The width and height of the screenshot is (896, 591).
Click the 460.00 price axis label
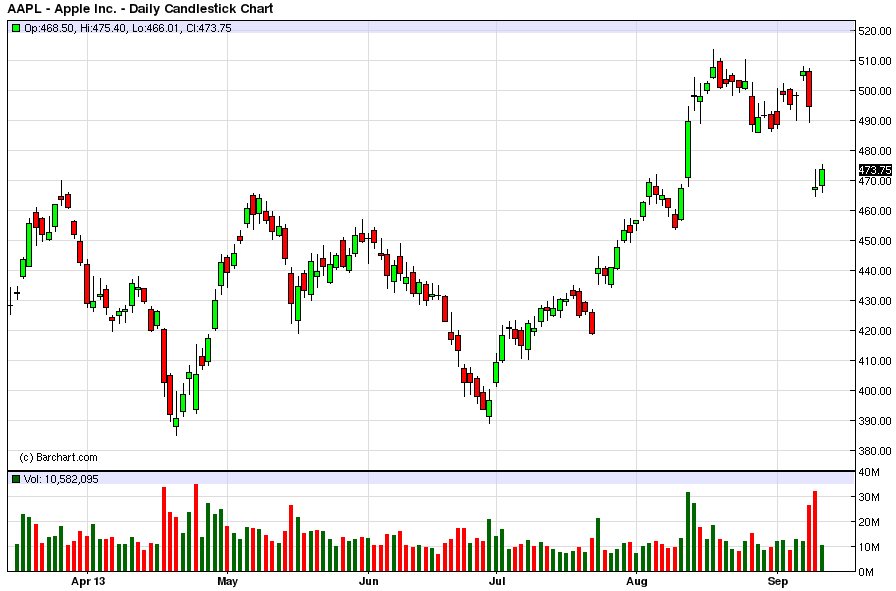coord(875,211)
